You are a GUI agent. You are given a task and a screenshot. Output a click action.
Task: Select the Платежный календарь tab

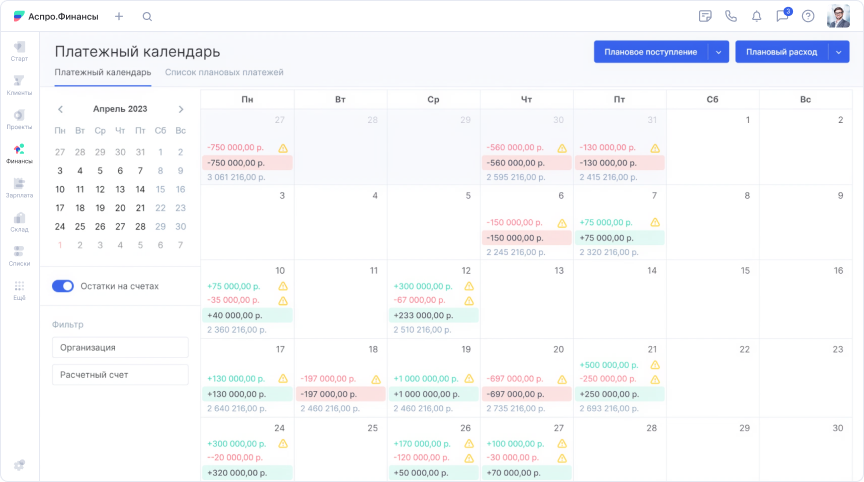103,72
